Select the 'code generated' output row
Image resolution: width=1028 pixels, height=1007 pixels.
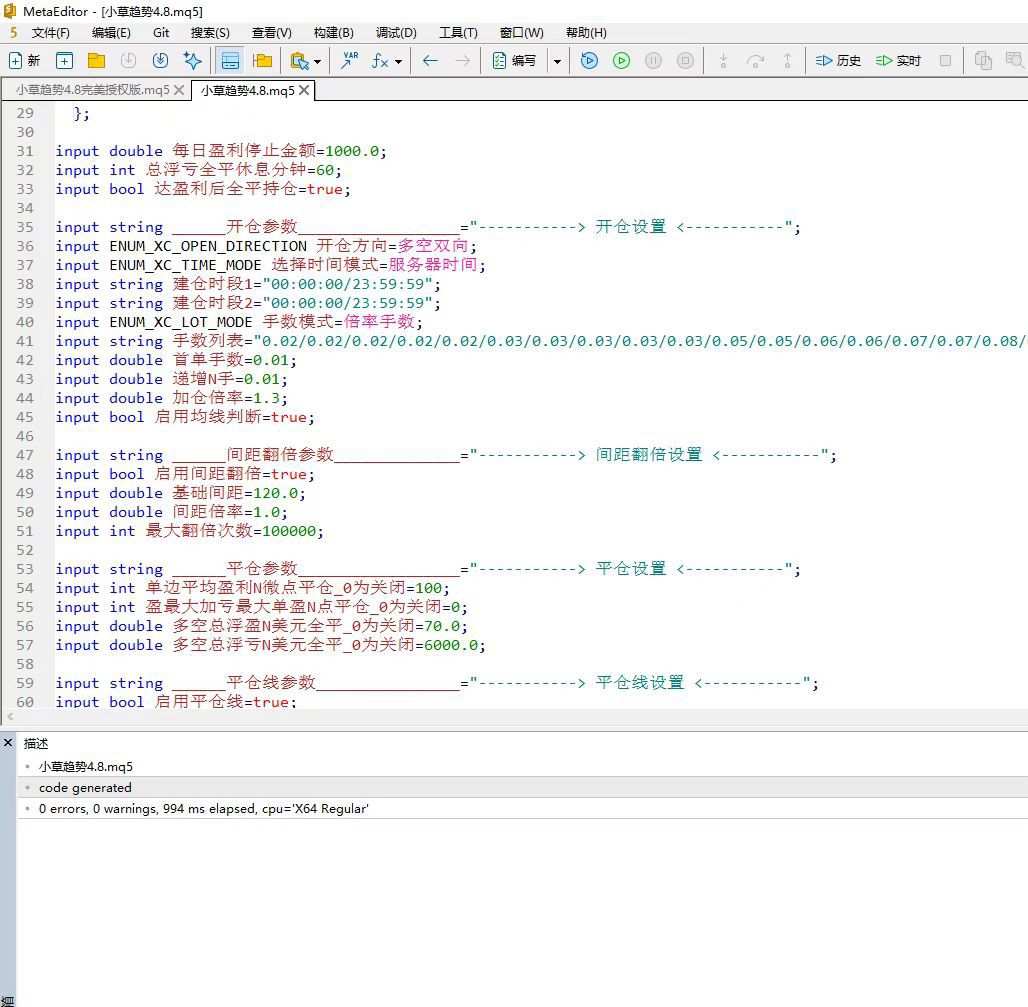tap(523, 787)
